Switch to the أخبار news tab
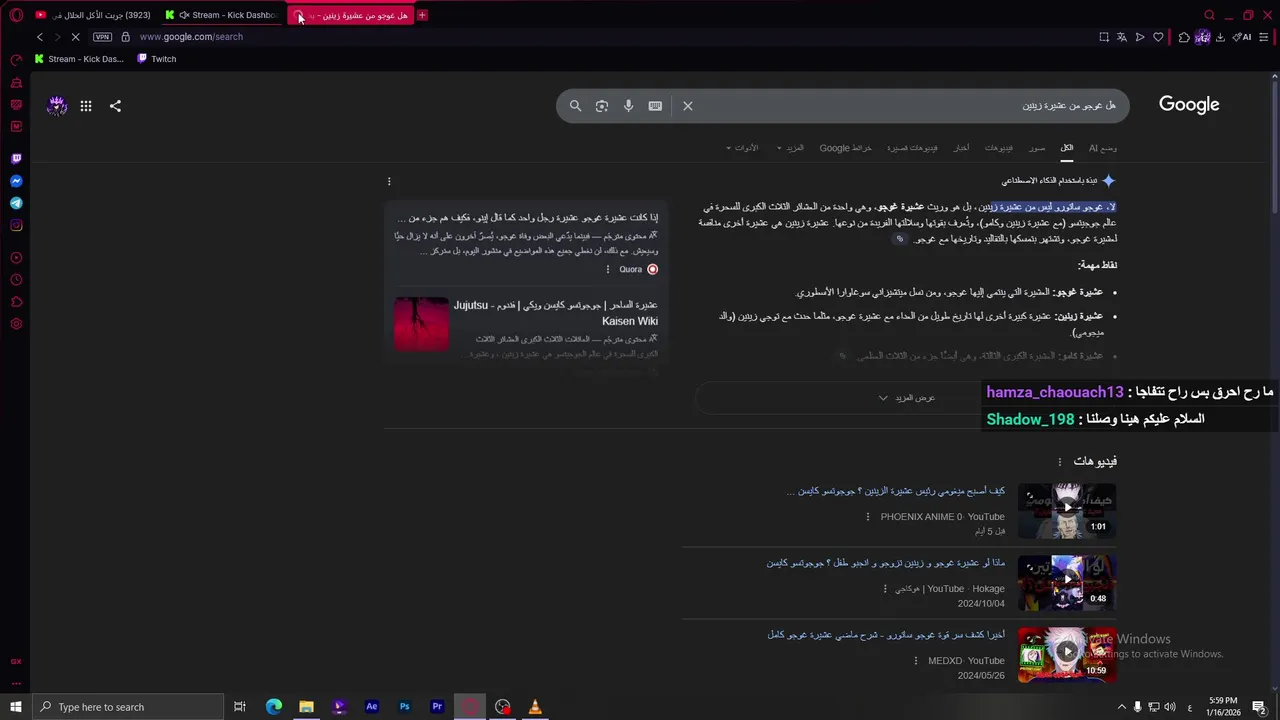The width and height of the screenshot is (1280, 720). tap(961, 148)
